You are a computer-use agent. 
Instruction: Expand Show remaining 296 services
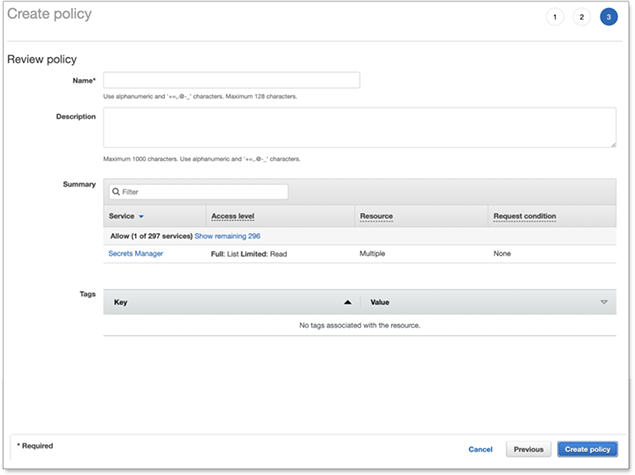[227, 236]
